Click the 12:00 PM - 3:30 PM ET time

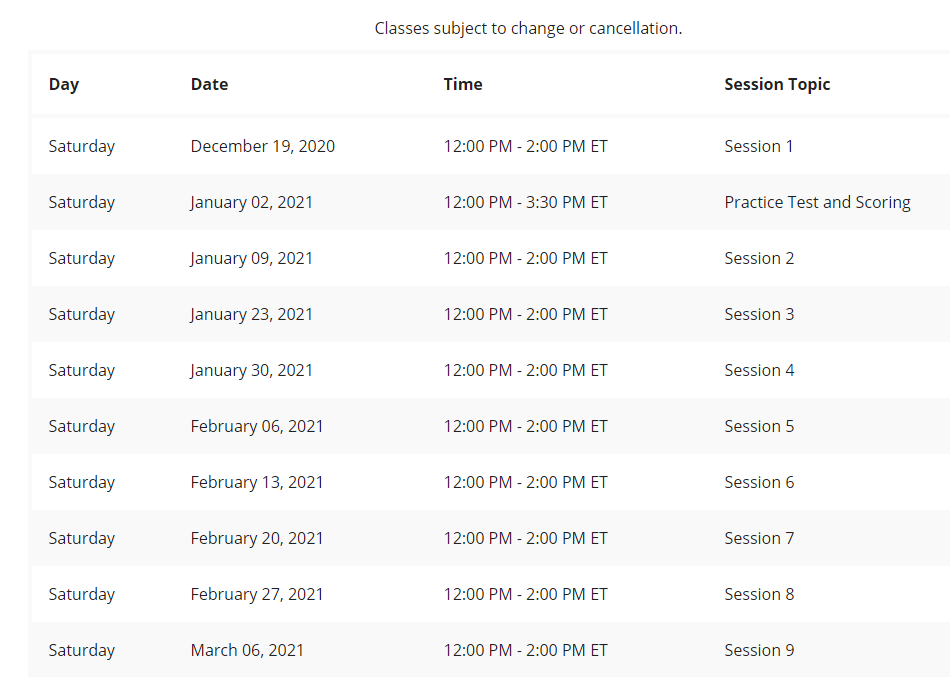525,202
